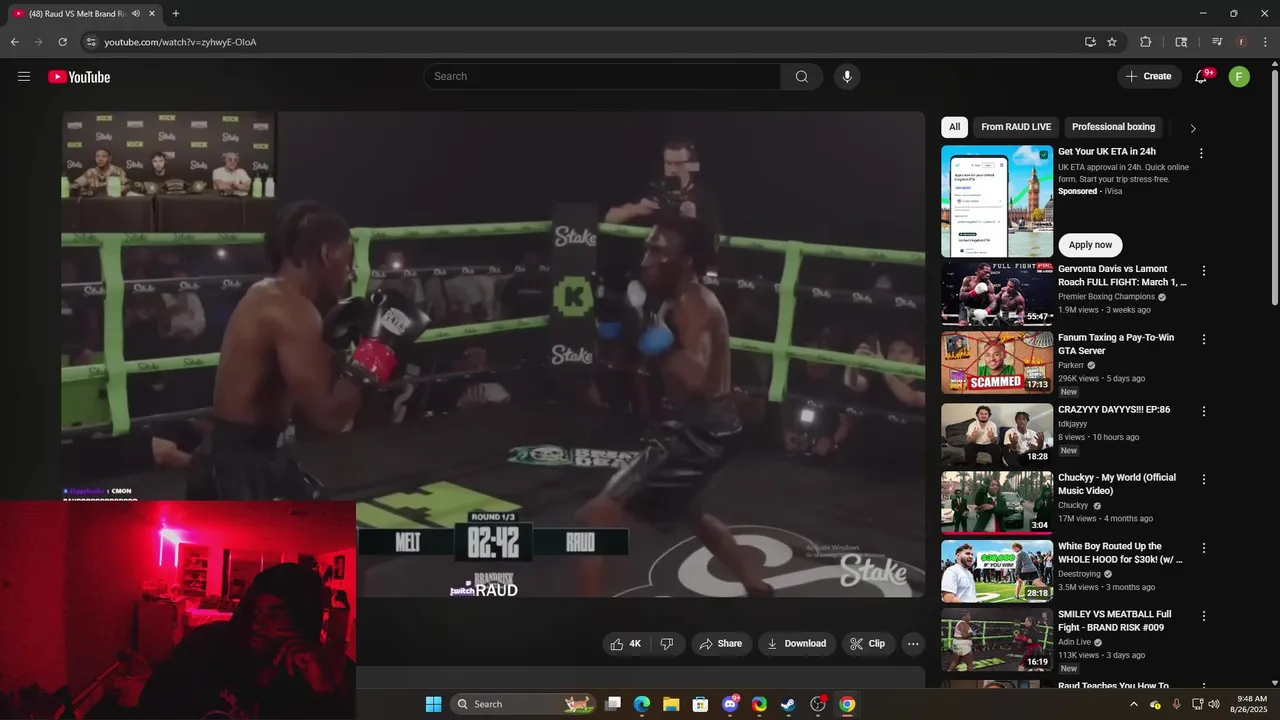Open Microsoft Store from taskbar
Viewport: 1280px width, 720px height.
(x=701, y=704)
